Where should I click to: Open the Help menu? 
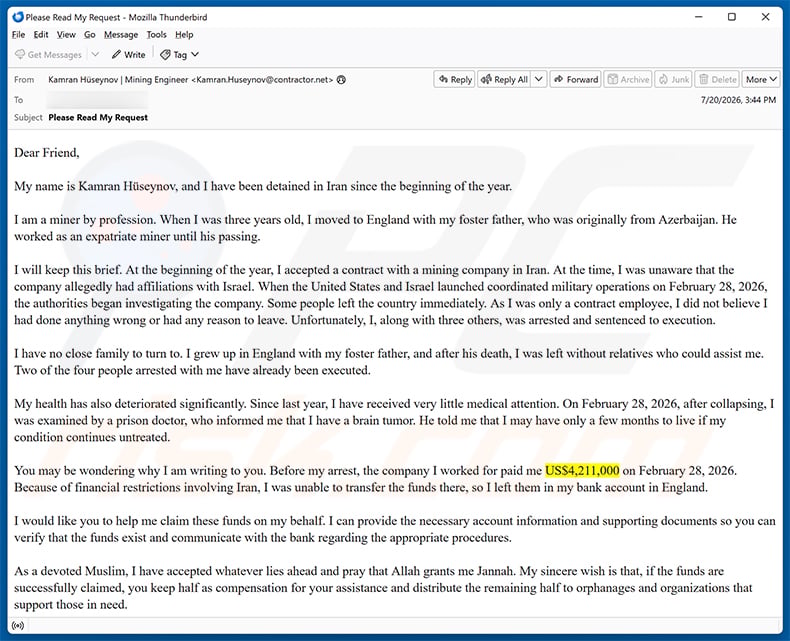point(184,35)
